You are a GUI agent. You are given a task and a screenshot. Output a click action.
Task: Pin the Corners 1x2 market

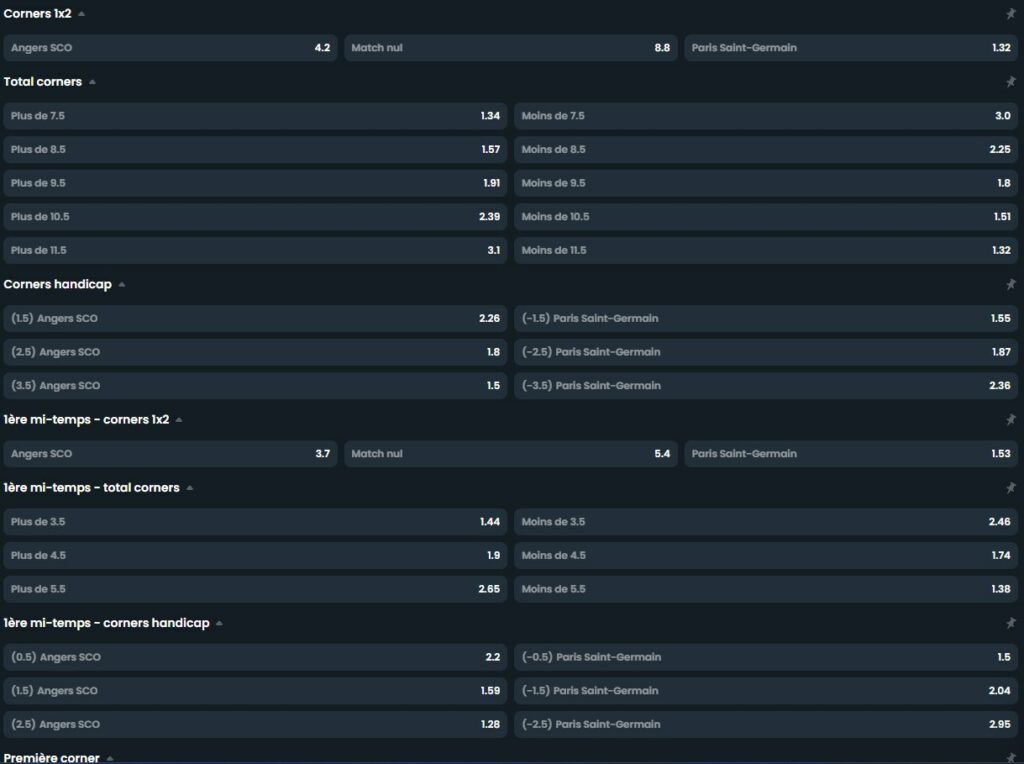(x=1011, y=14)
